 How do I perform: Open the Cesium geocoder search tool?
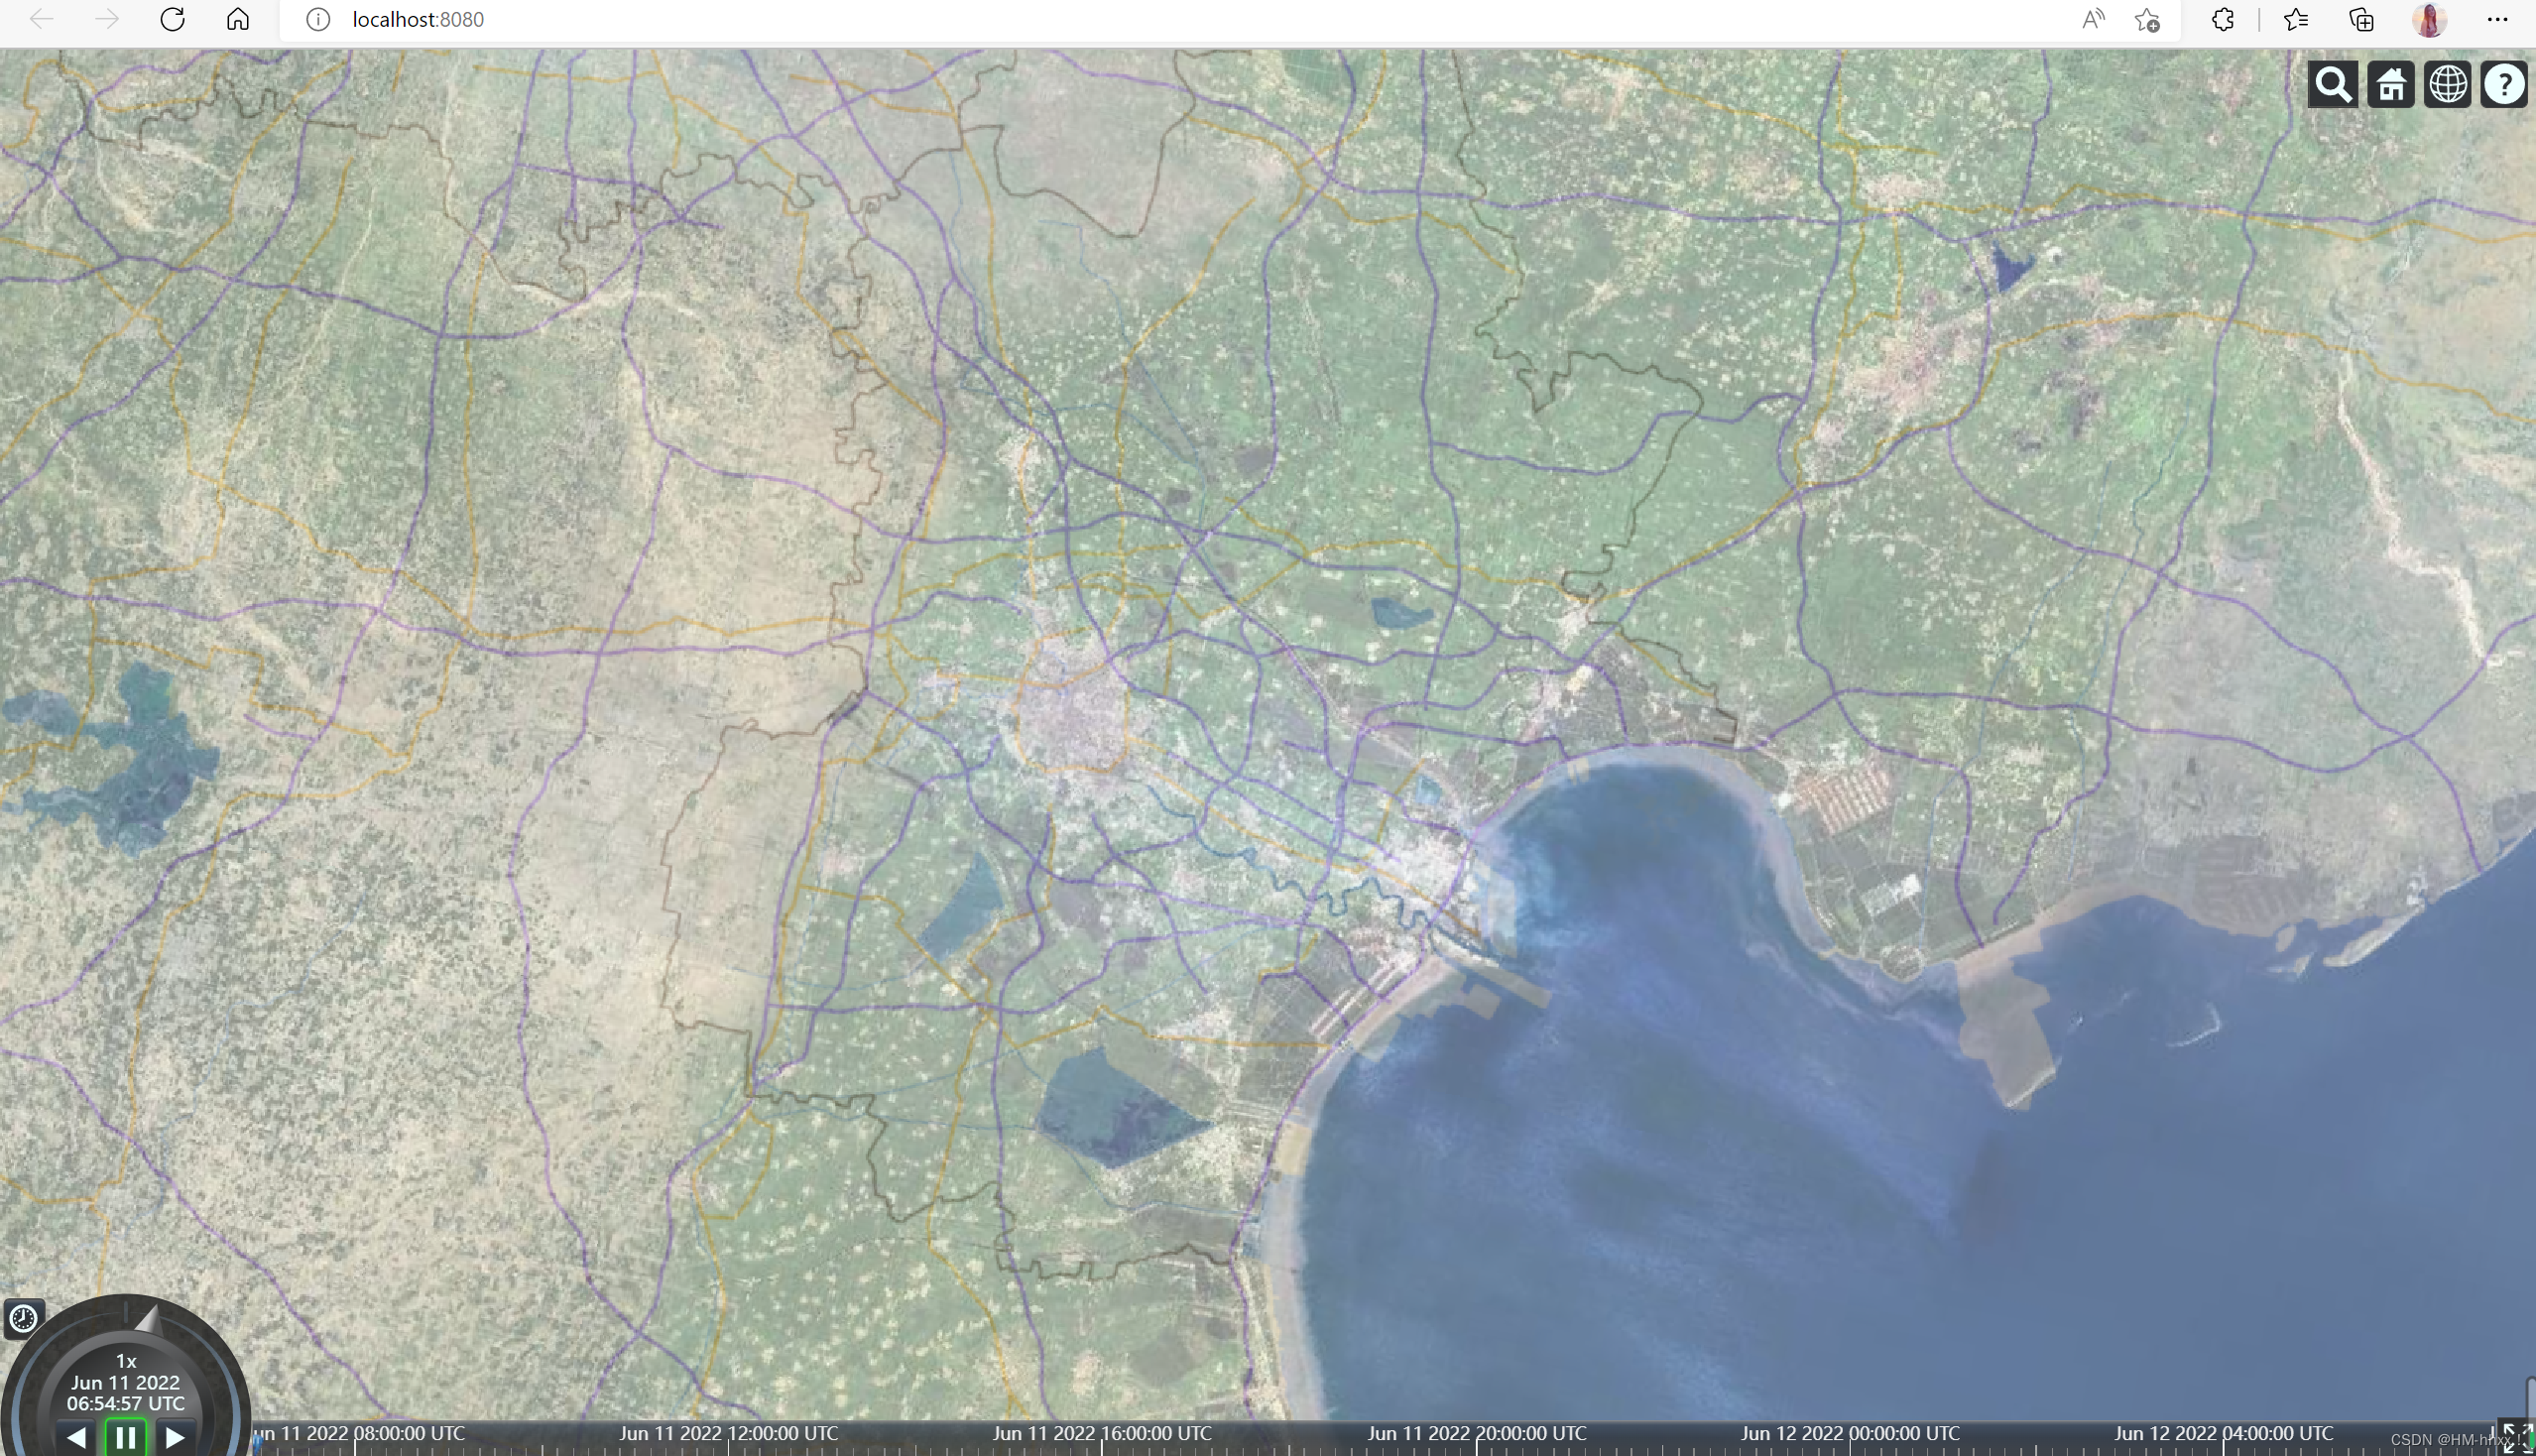[2332, 85]
